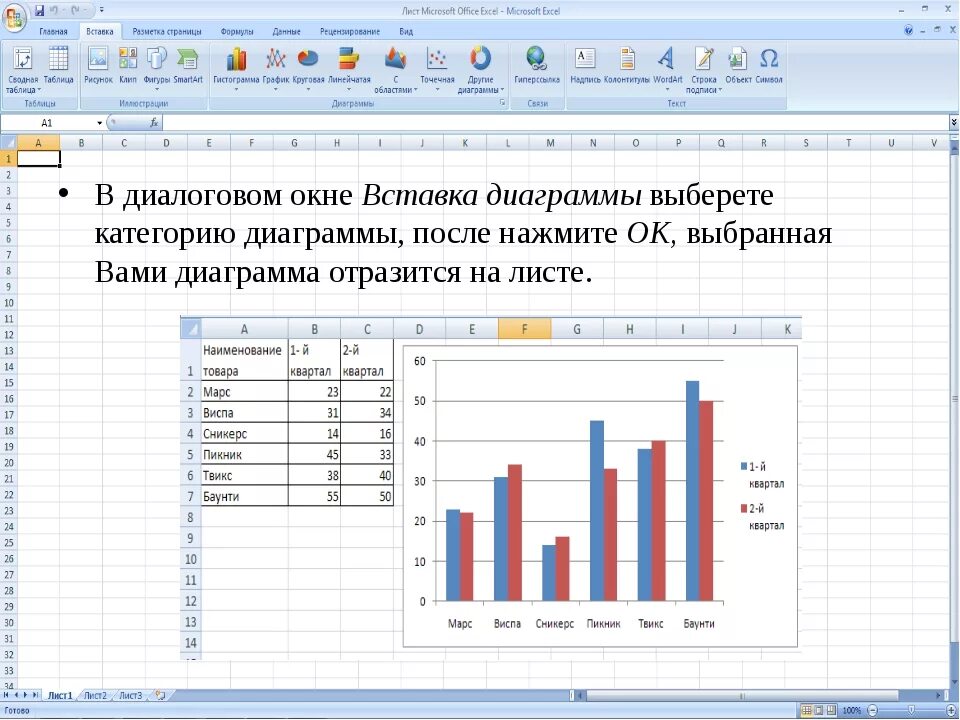Adjust the zoom slider handle
Image resolution: width=960 pixels, height=720 pixels.
[x=912, y=711]
